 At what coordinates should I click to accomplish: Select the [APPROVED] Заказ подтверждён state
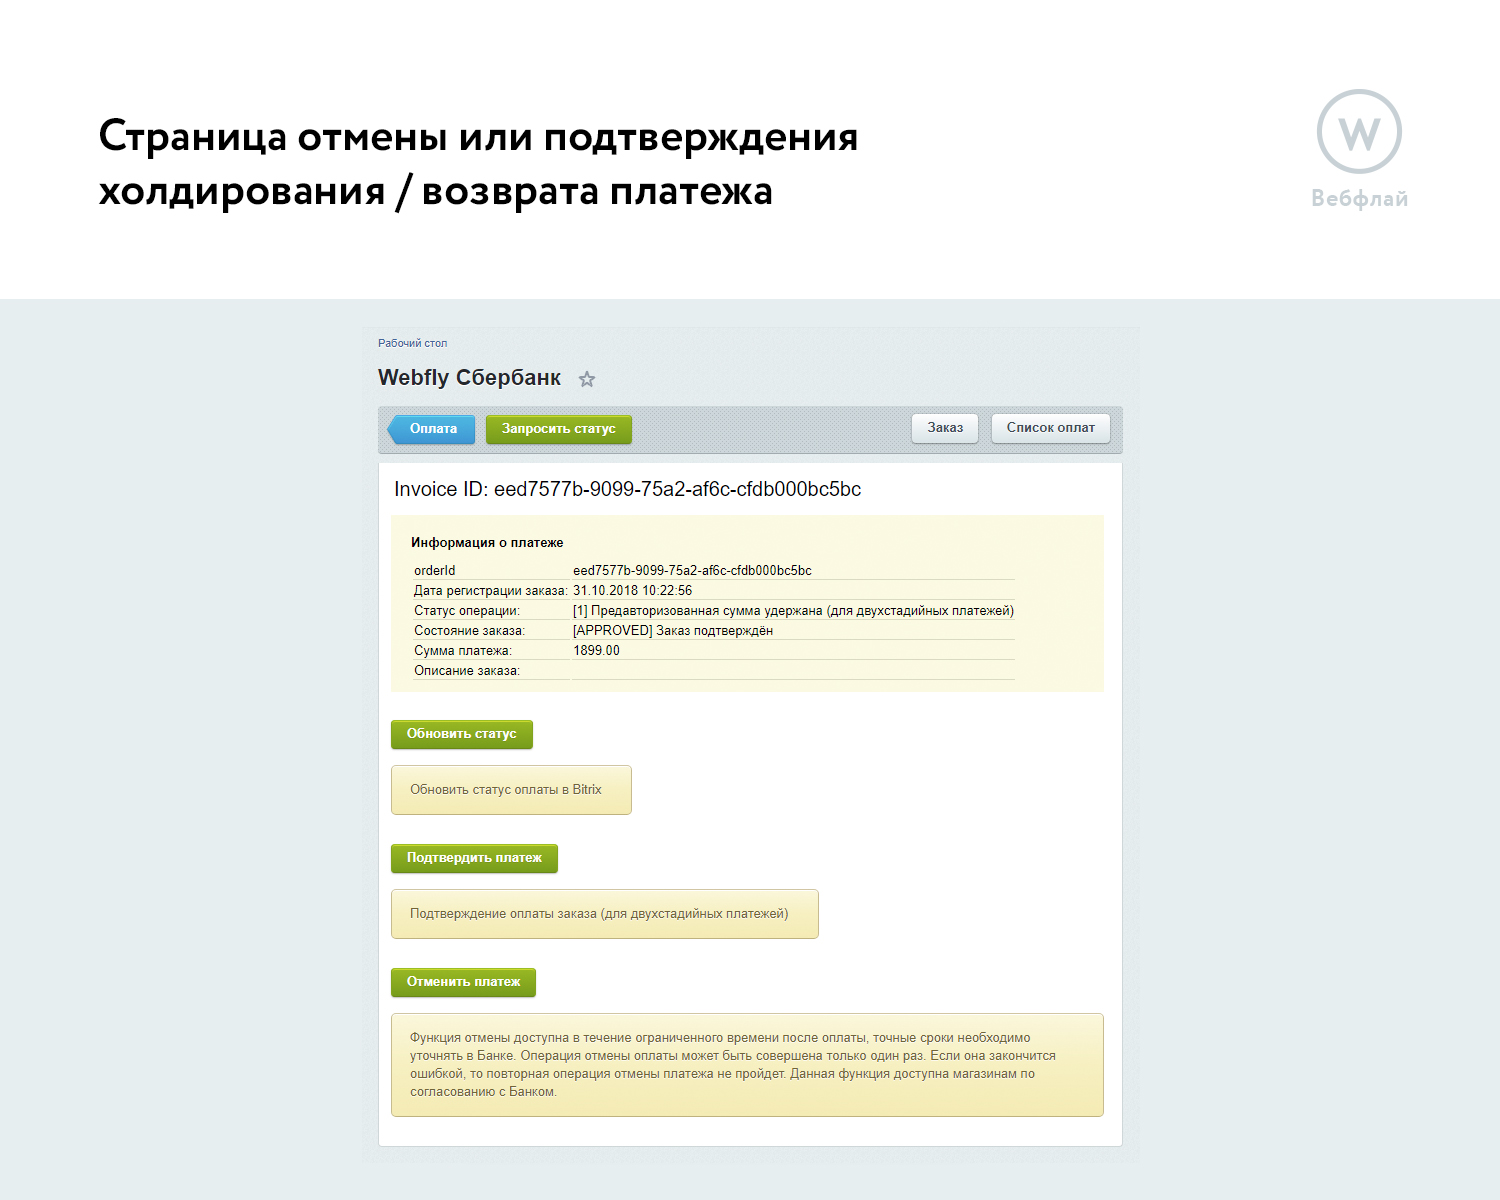click(x=672, y=631)
